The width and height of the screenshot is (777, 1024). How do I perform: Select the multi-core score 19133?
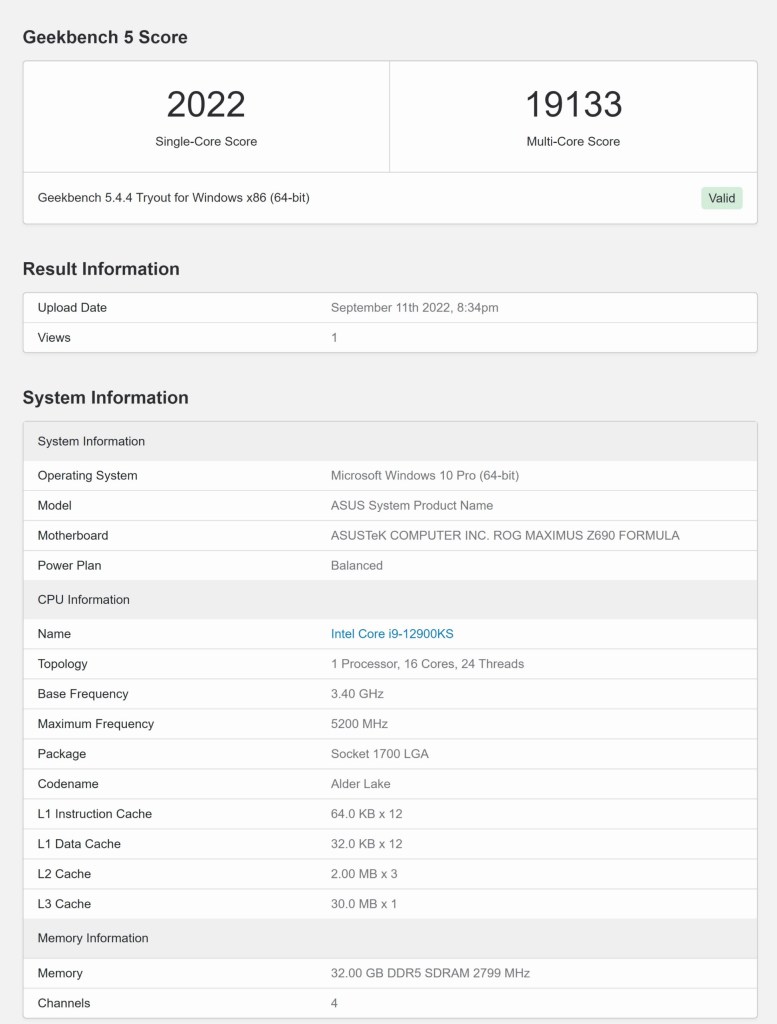pos(573,104)
